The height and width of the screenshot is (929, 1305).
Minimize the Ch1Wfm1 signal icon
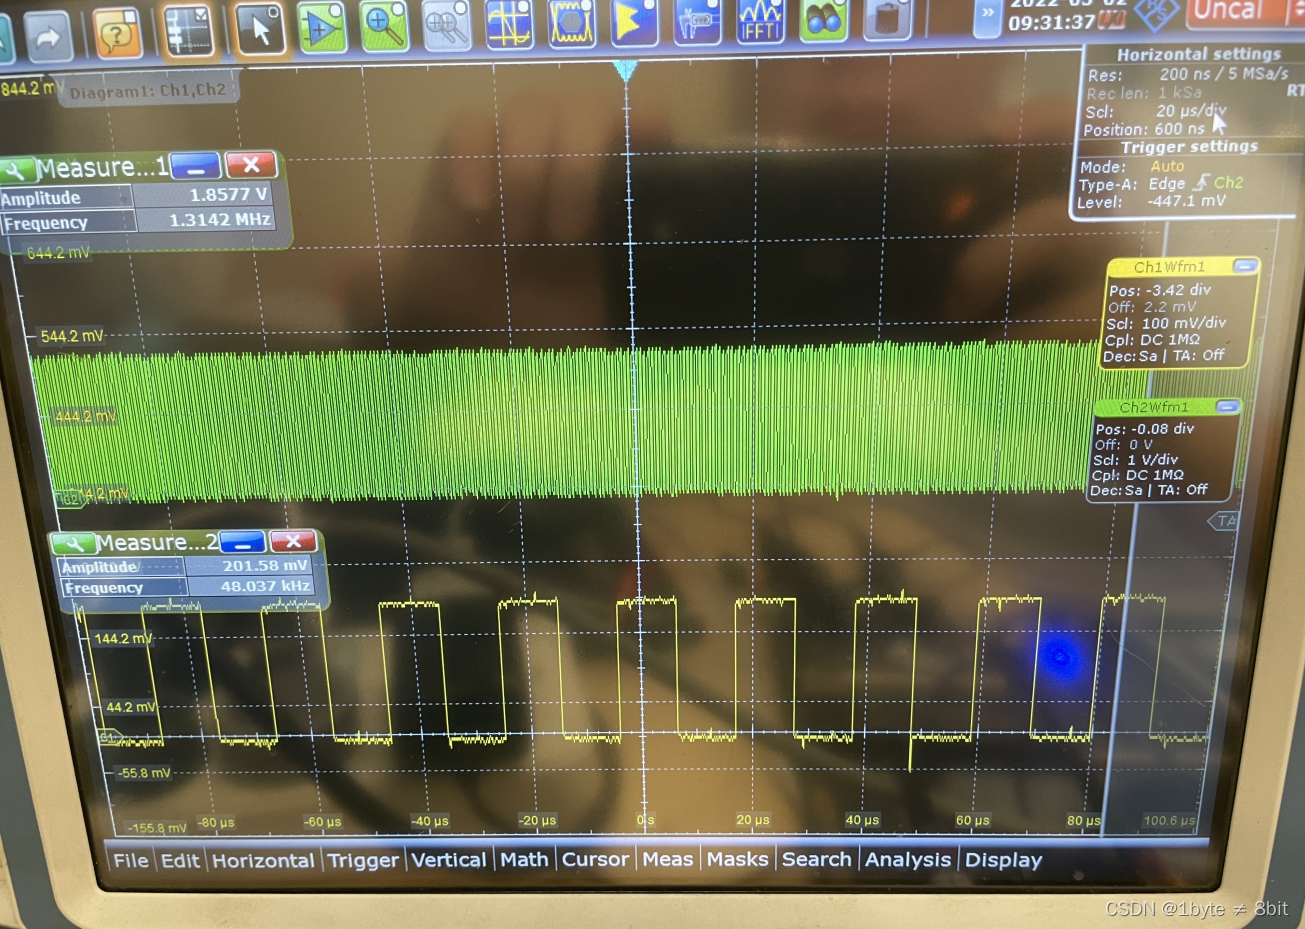pyautogui.click(x=1245, y=266)
